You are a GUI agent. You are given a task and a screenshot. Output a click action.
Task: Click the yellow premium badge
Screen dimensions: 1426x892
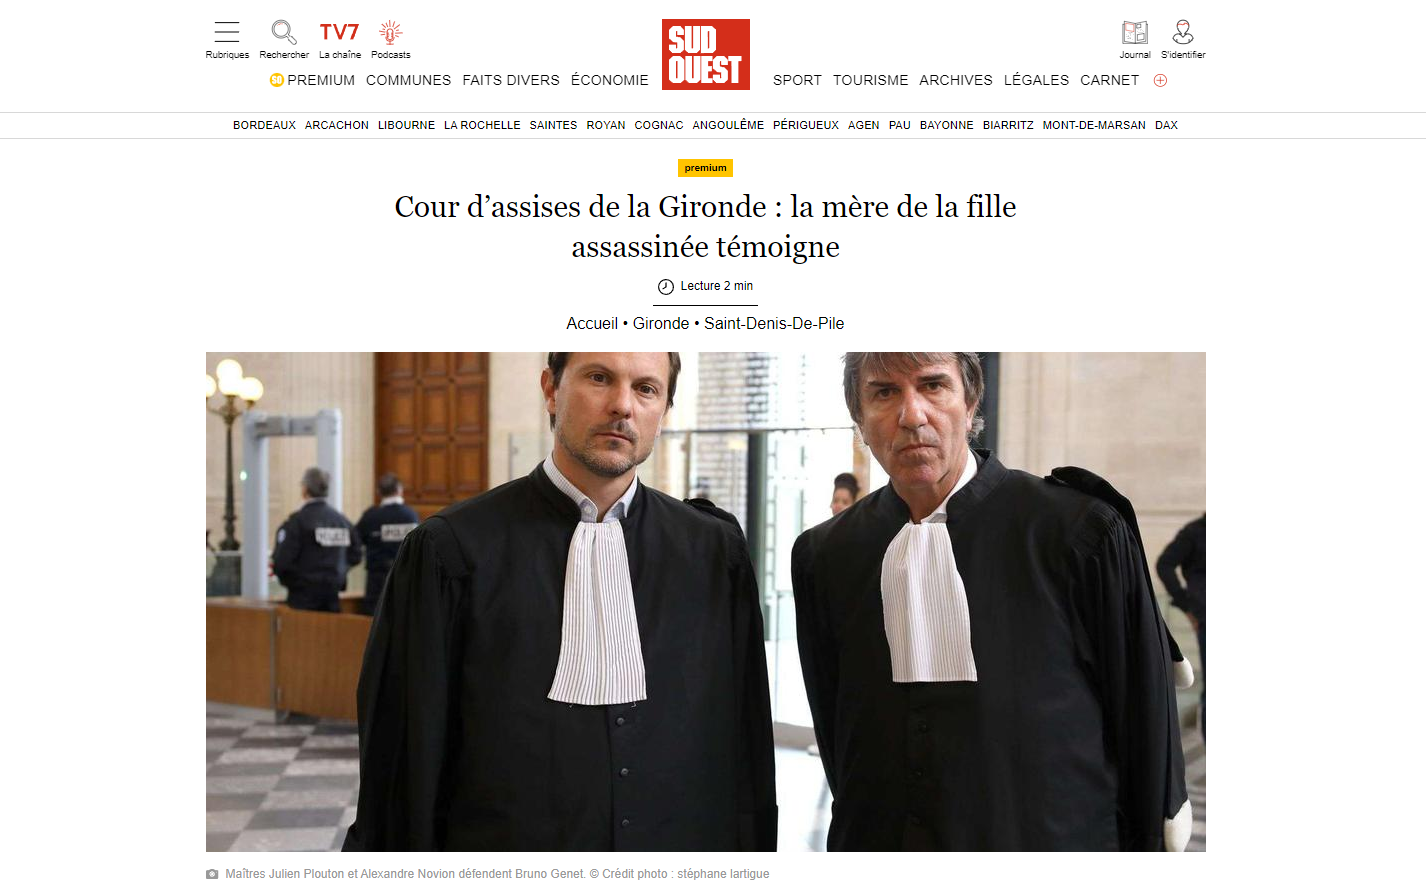click(x=705, y=168)
